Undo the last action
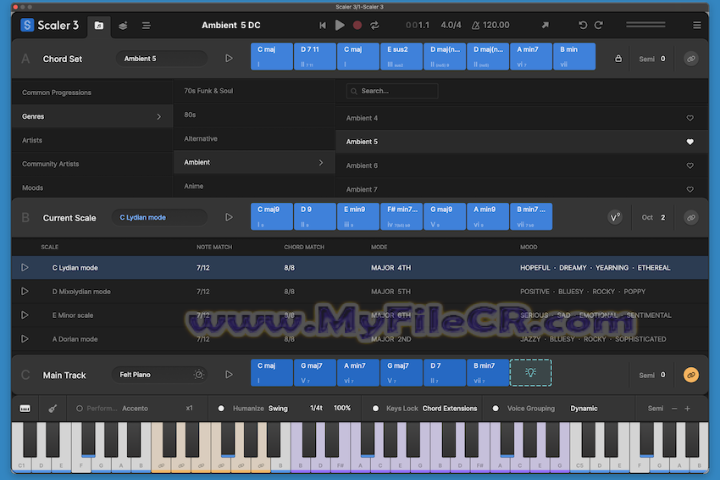Viewport: 720px width, 480px height. coord(583,25)
